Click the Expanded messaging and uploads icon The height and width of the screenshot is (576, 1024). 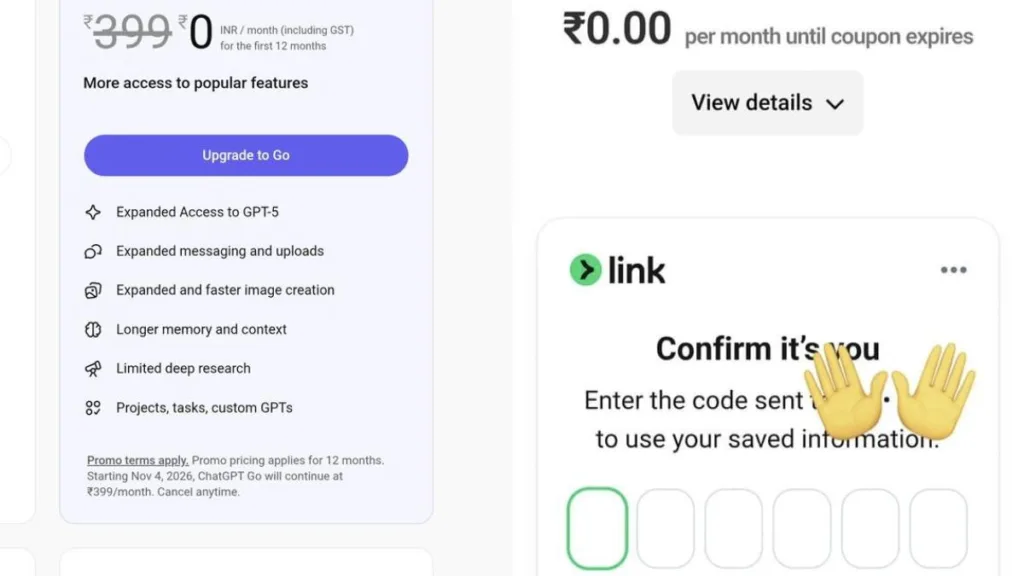pos(93,251)
